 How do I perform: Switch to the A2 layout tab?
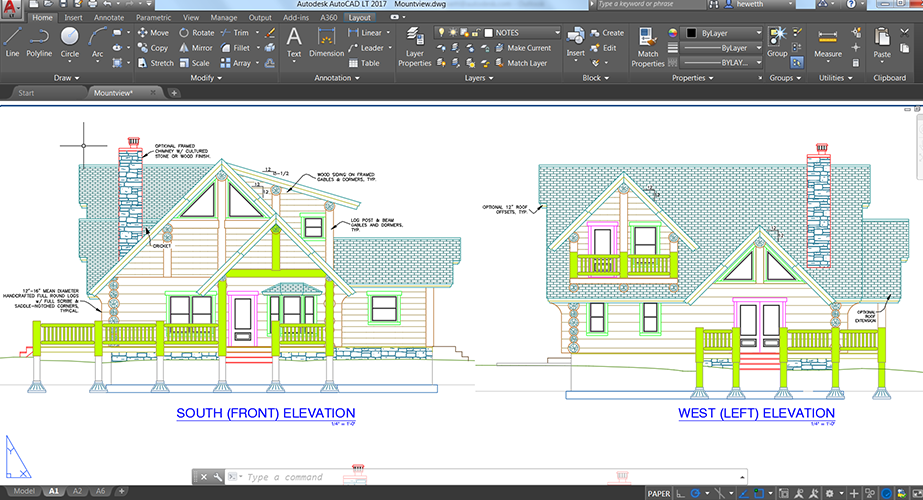77,491
